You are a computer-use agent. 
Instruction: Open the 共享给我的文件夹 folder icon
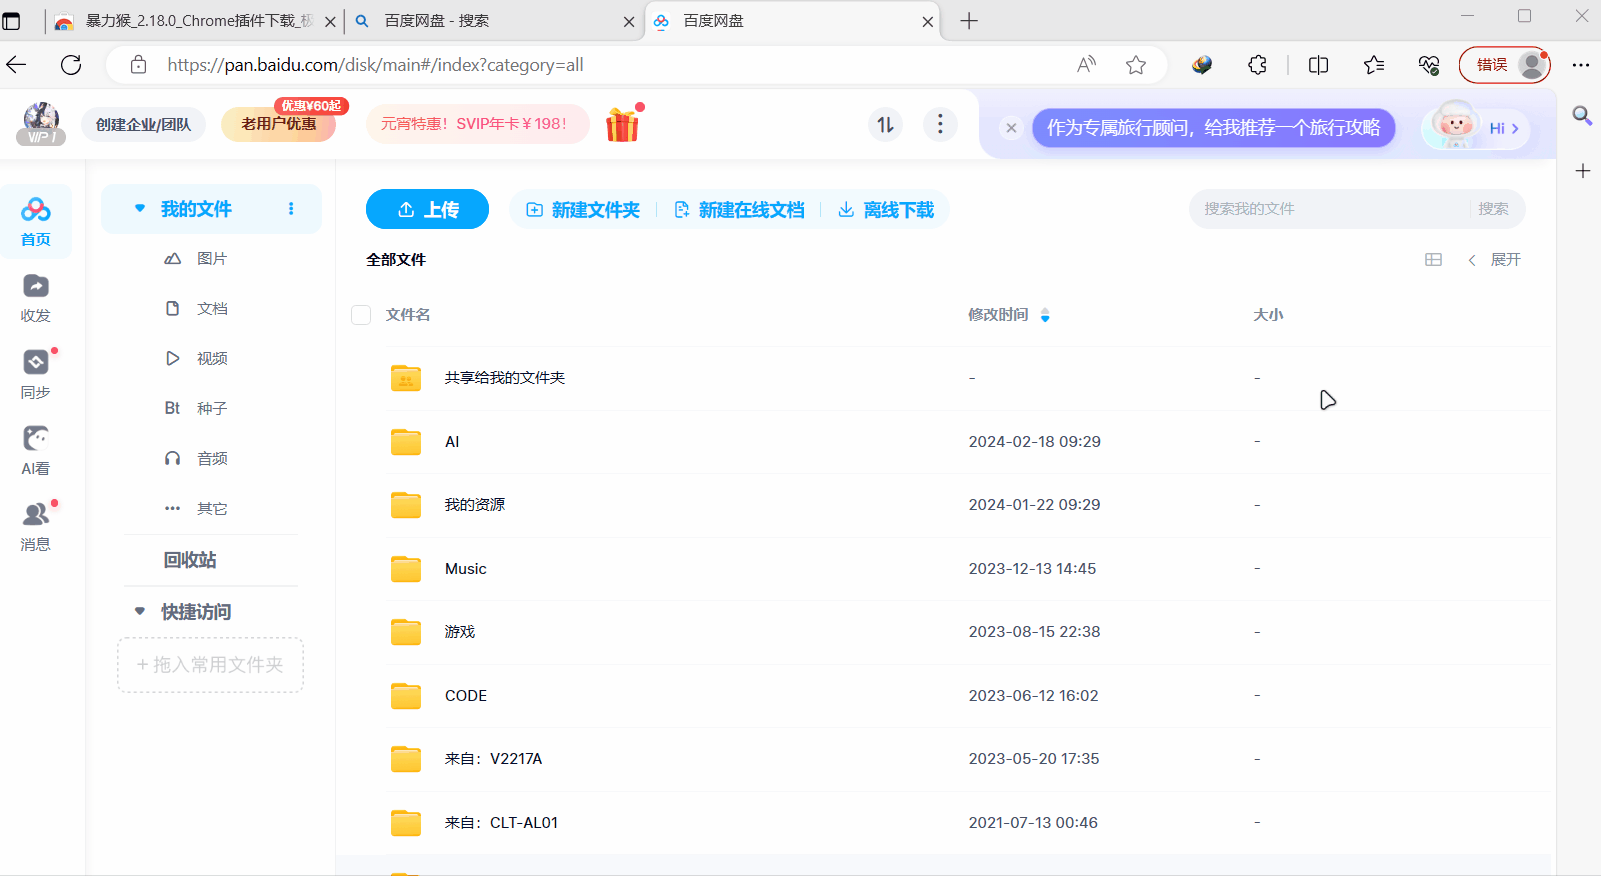[x=406, y=378]
